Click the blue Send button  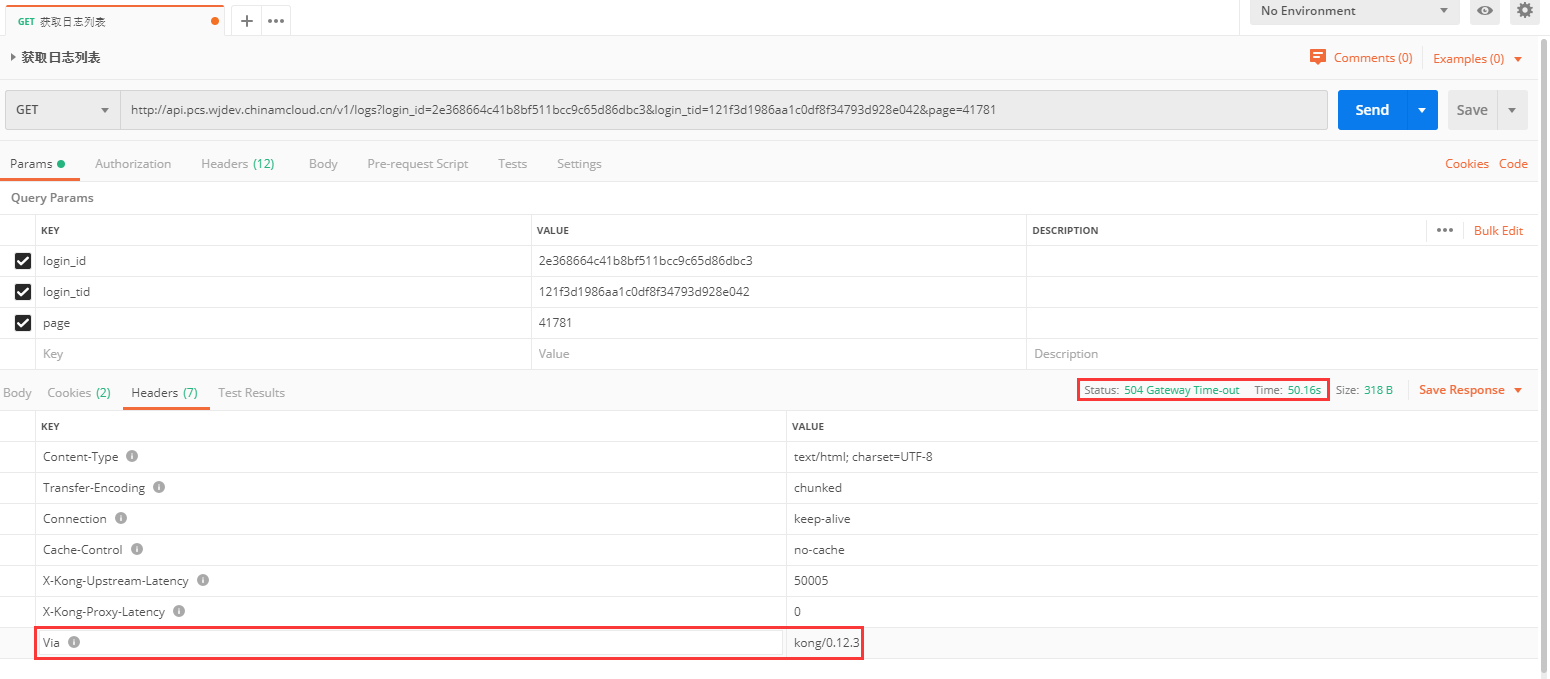[1371, 110]
